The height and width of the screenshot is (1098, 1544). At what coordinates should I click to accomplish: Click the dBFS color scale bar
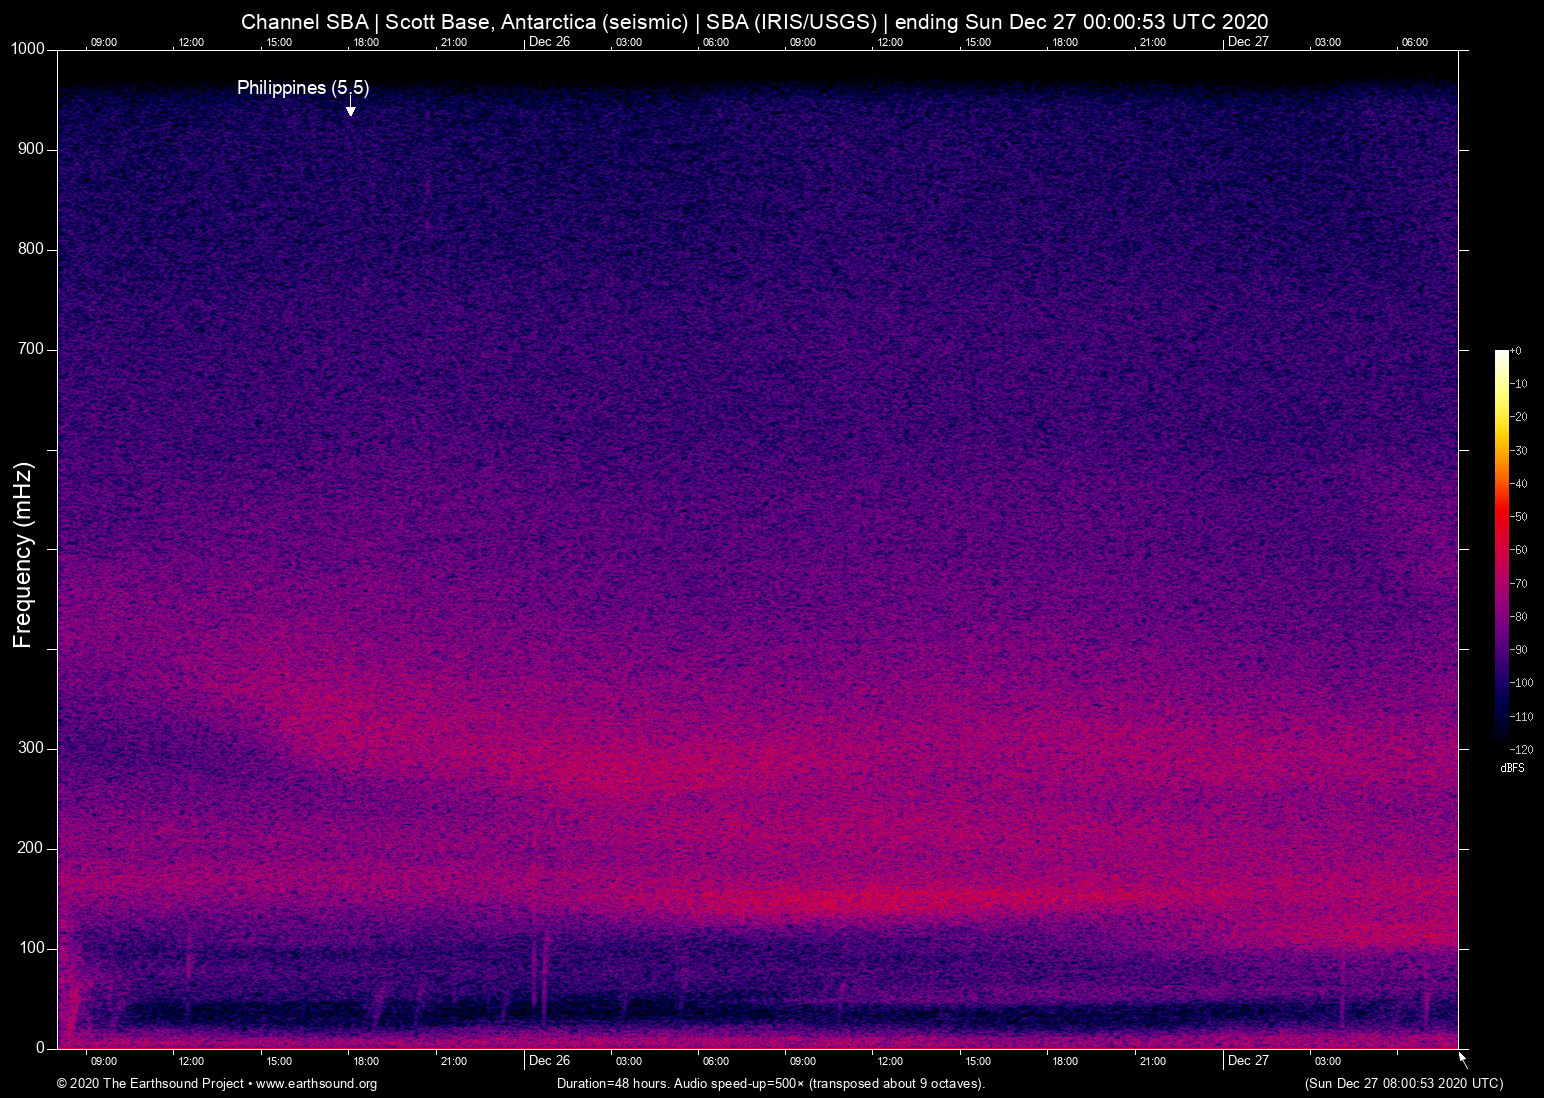click(x=1501, y=545)
